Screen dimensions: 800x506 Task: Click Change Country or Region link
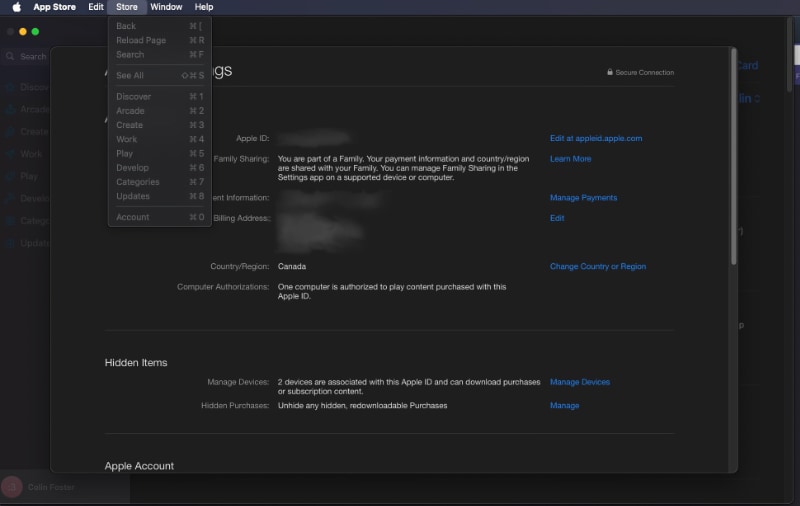pyautogui.click(x=597, y=266)
